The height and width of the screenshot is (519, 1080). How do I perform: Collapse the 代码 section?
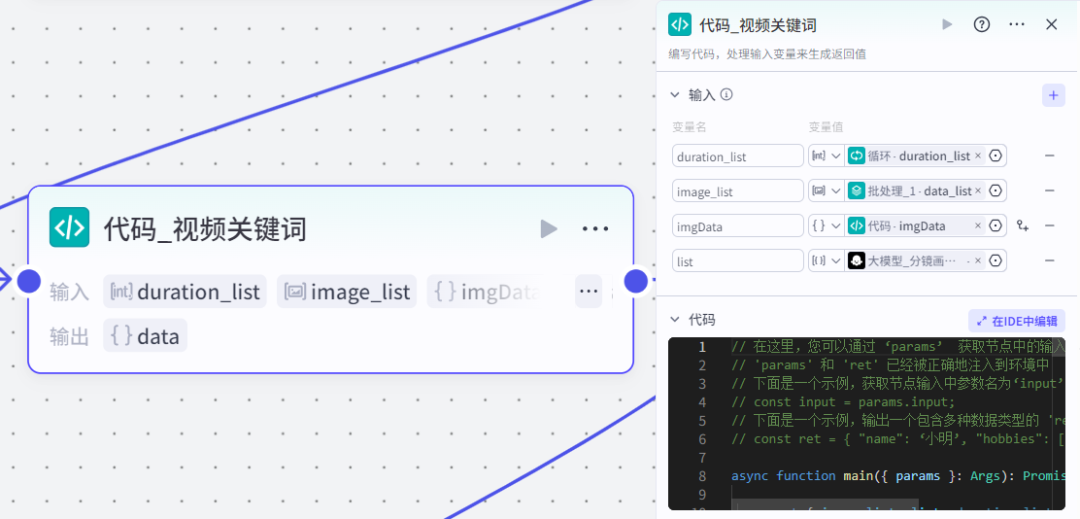click(675, 319)
